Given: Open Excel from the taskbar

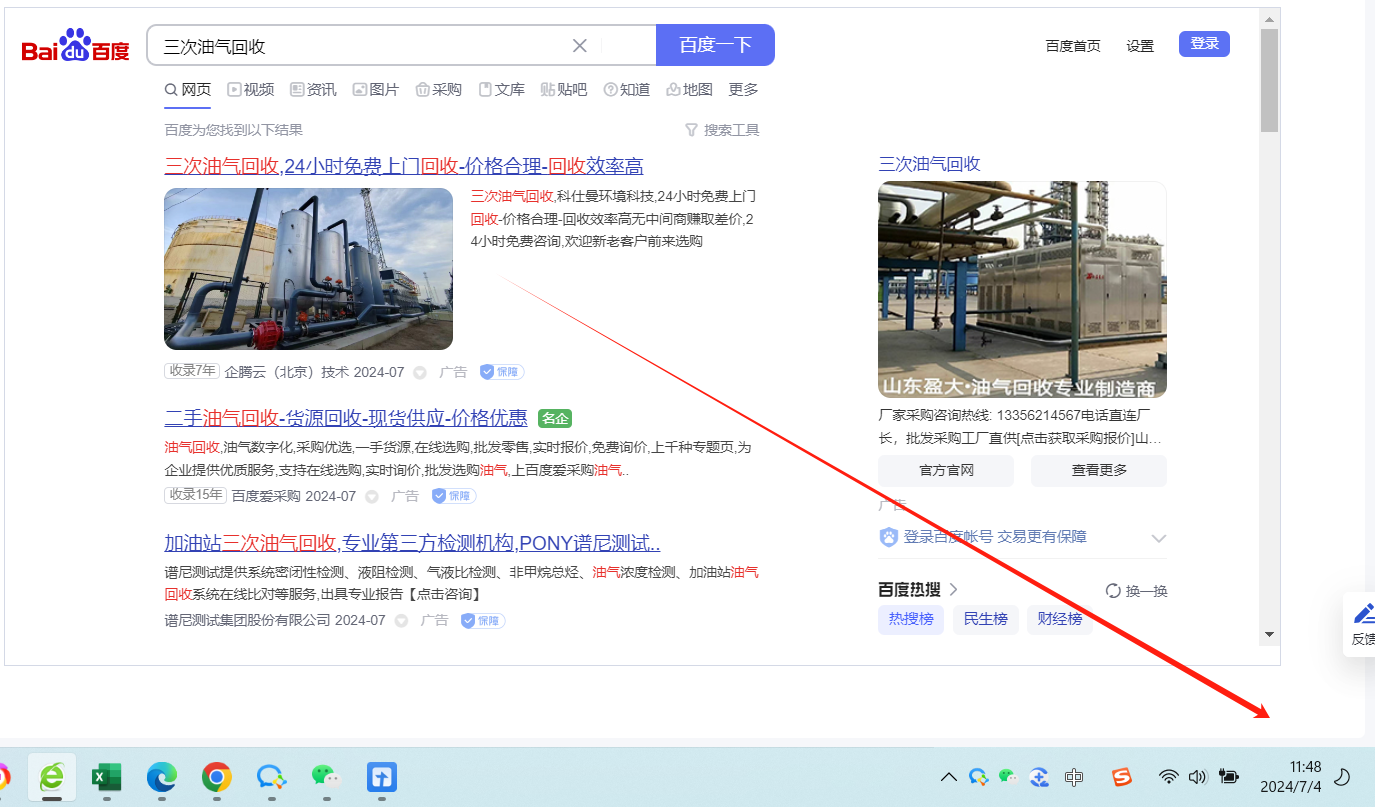Looking at the screenshot, I should (106, 777).
